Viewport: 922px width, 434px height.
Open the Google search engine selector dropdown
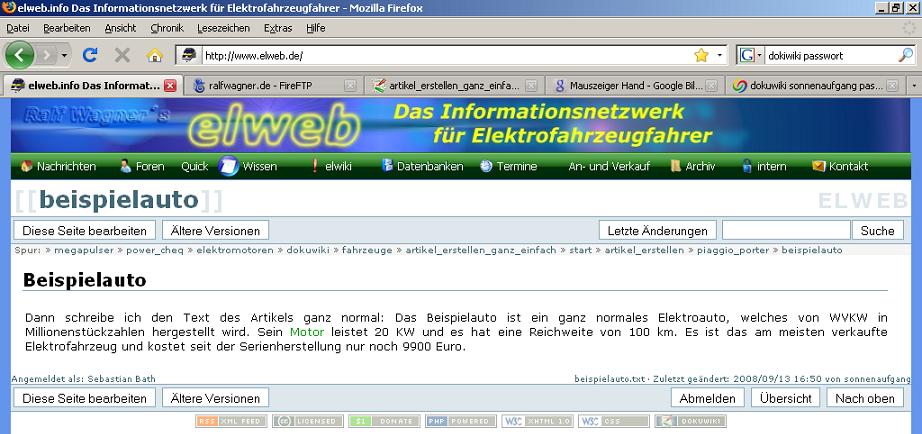point(750,55)
